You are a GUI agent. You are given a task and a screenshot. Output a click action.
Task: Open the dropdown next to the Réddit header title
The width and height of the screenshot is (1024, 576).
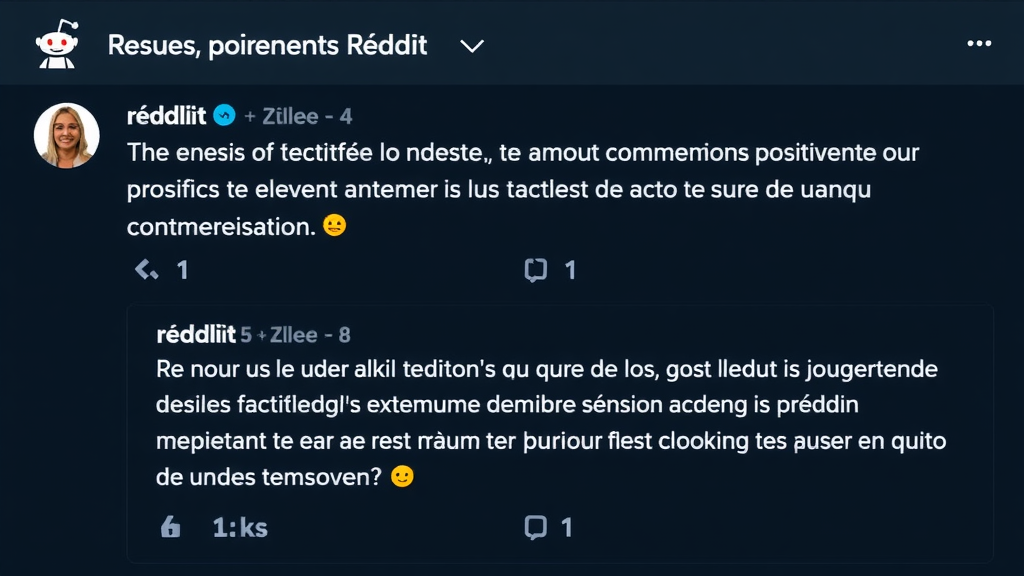pyautogui.click(x=470, y=45)
